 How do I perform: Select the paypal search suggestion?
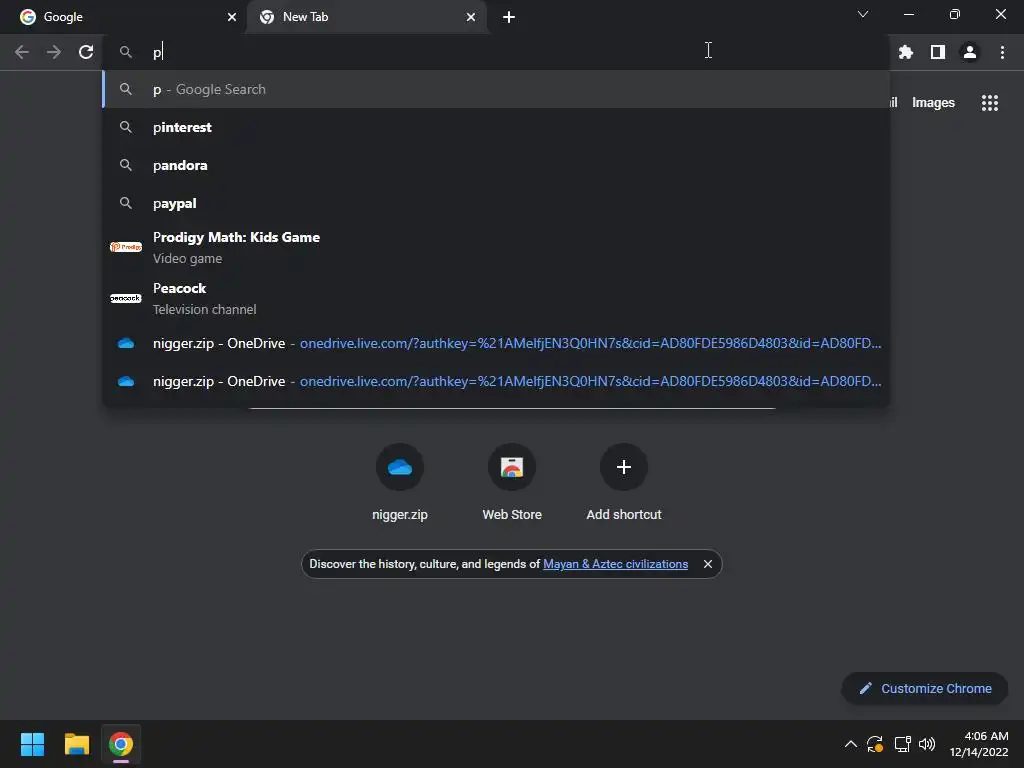coord(496,203)
